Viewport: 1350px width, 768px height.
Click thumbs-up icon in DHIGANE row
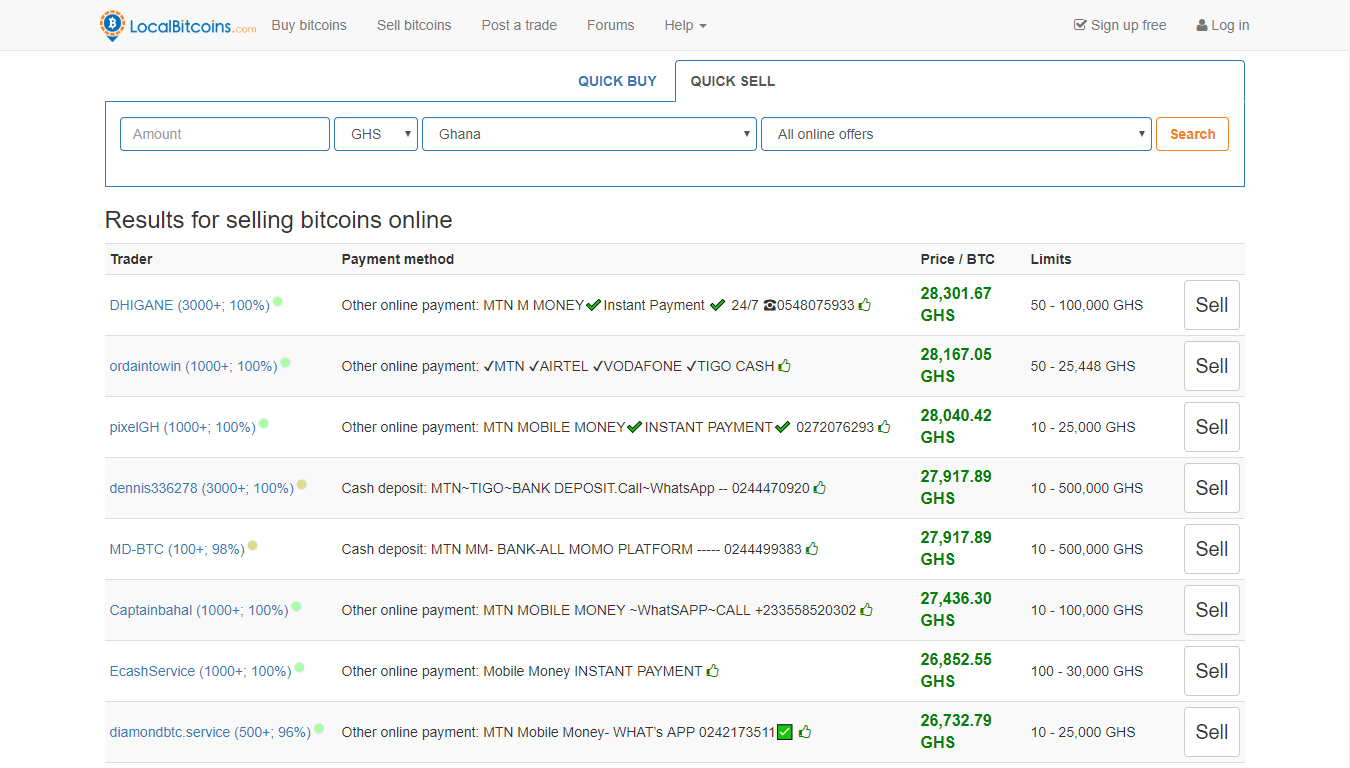(x=865, y=305)
